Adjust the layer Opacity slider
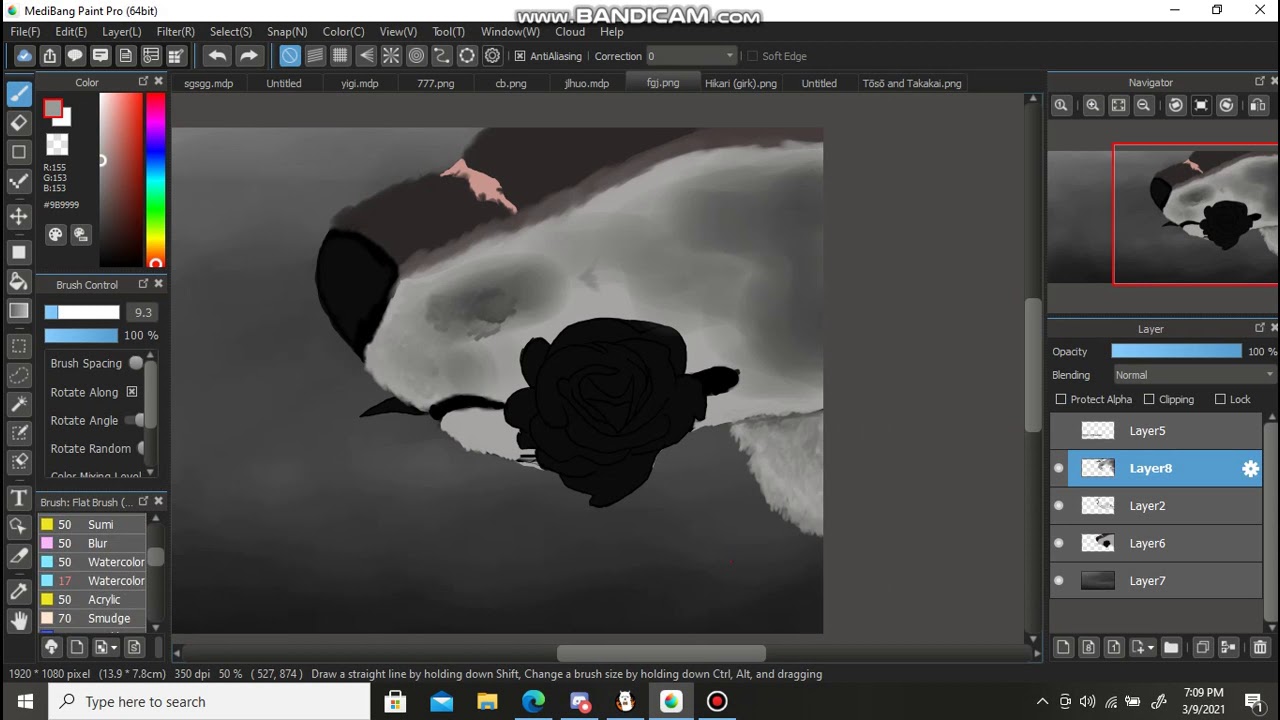 (1176, 351)
